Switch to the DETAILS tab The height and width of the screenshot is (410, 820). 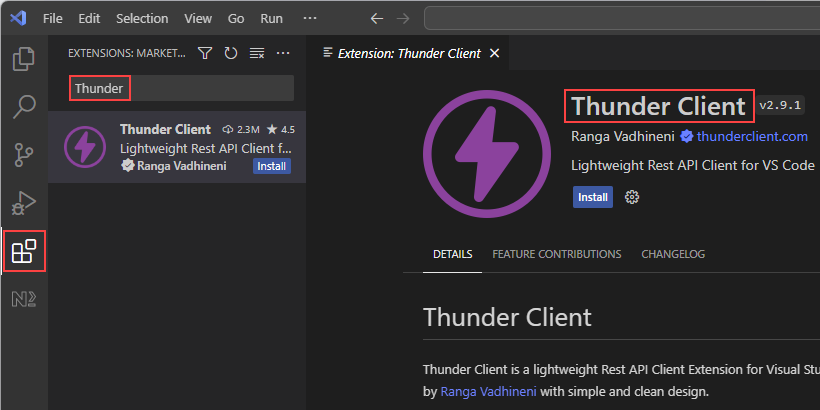[452, 254]
